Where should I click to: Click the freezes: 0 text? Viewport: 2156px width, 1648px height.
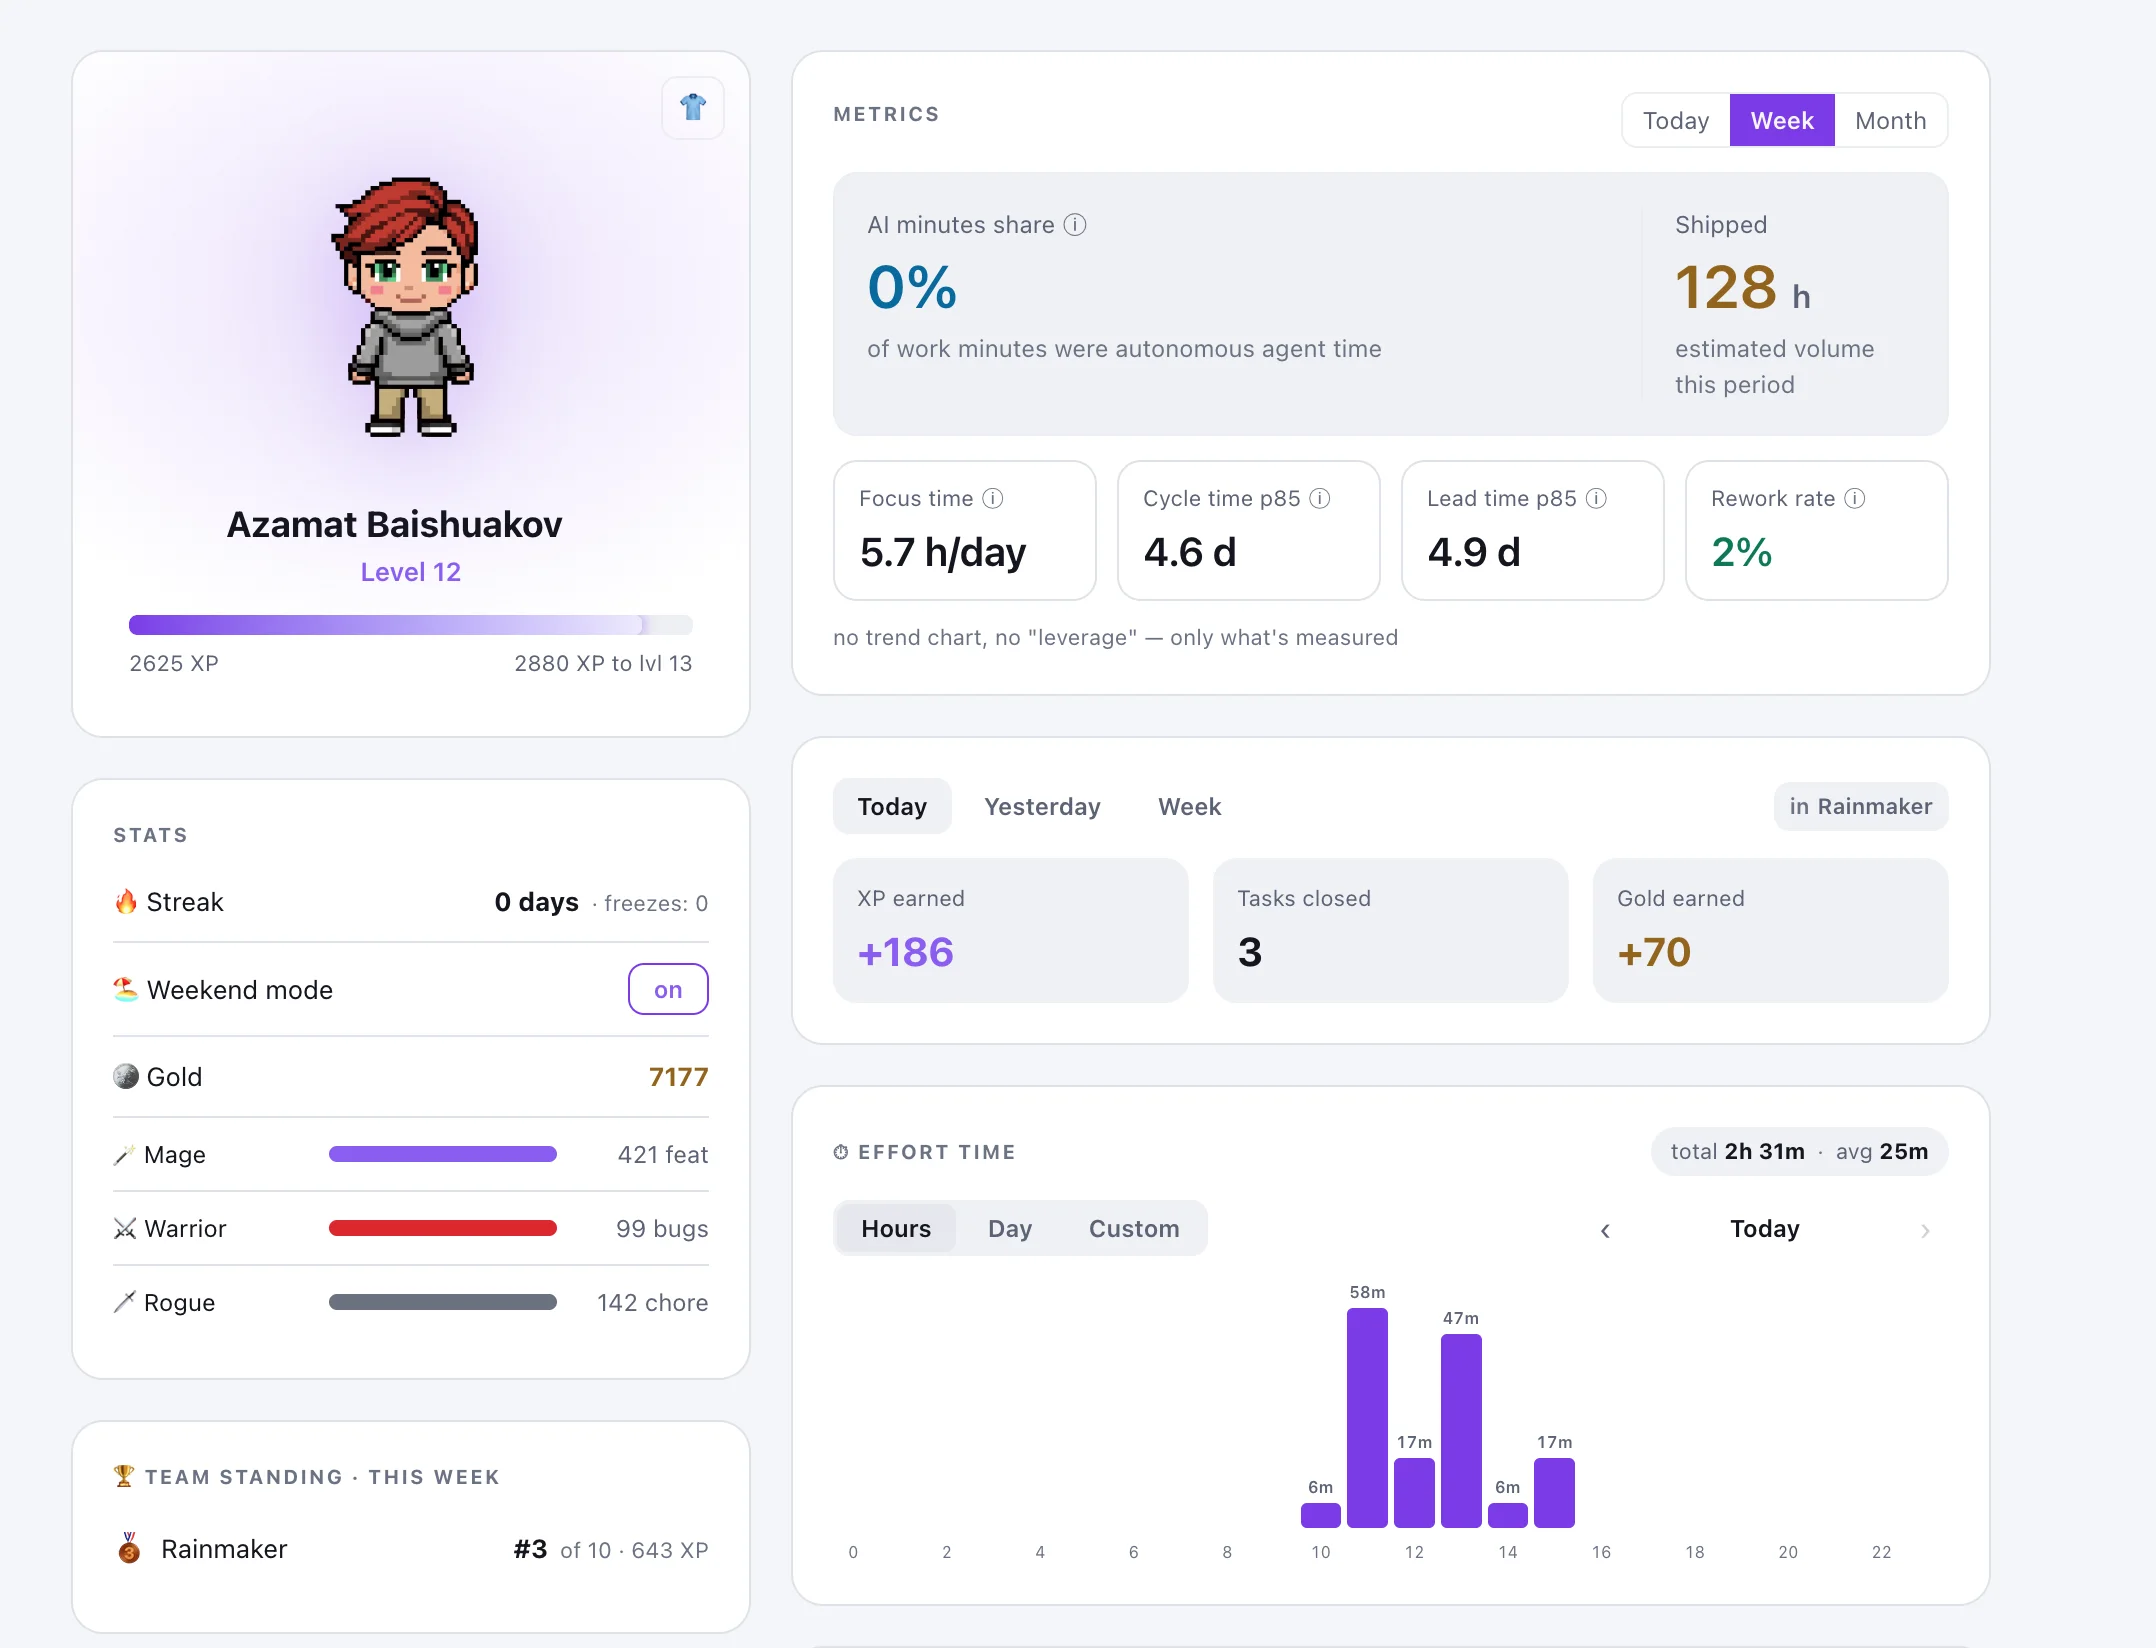click(x=656, y=904)
